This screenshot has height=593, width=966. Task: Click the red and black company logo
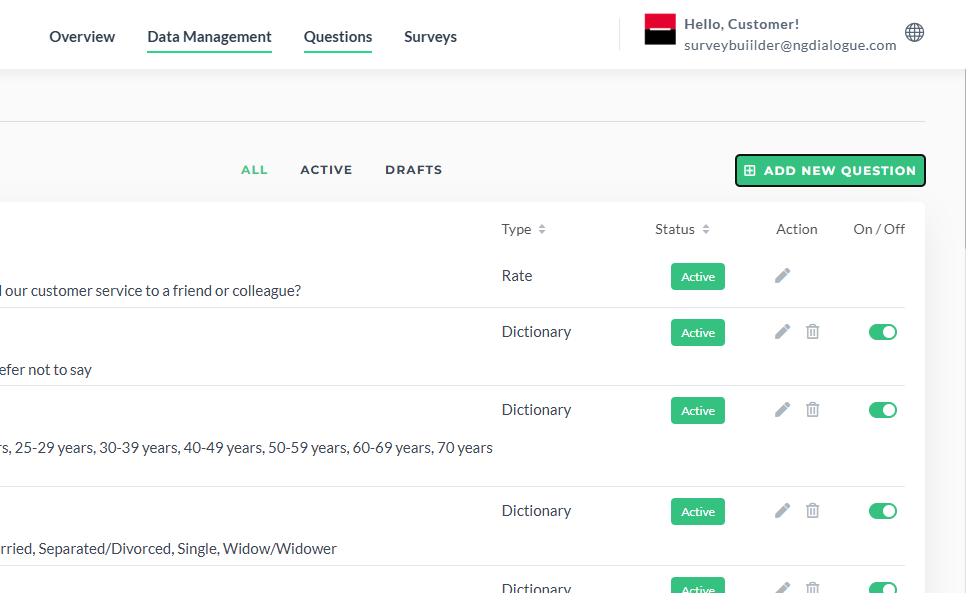660,29
